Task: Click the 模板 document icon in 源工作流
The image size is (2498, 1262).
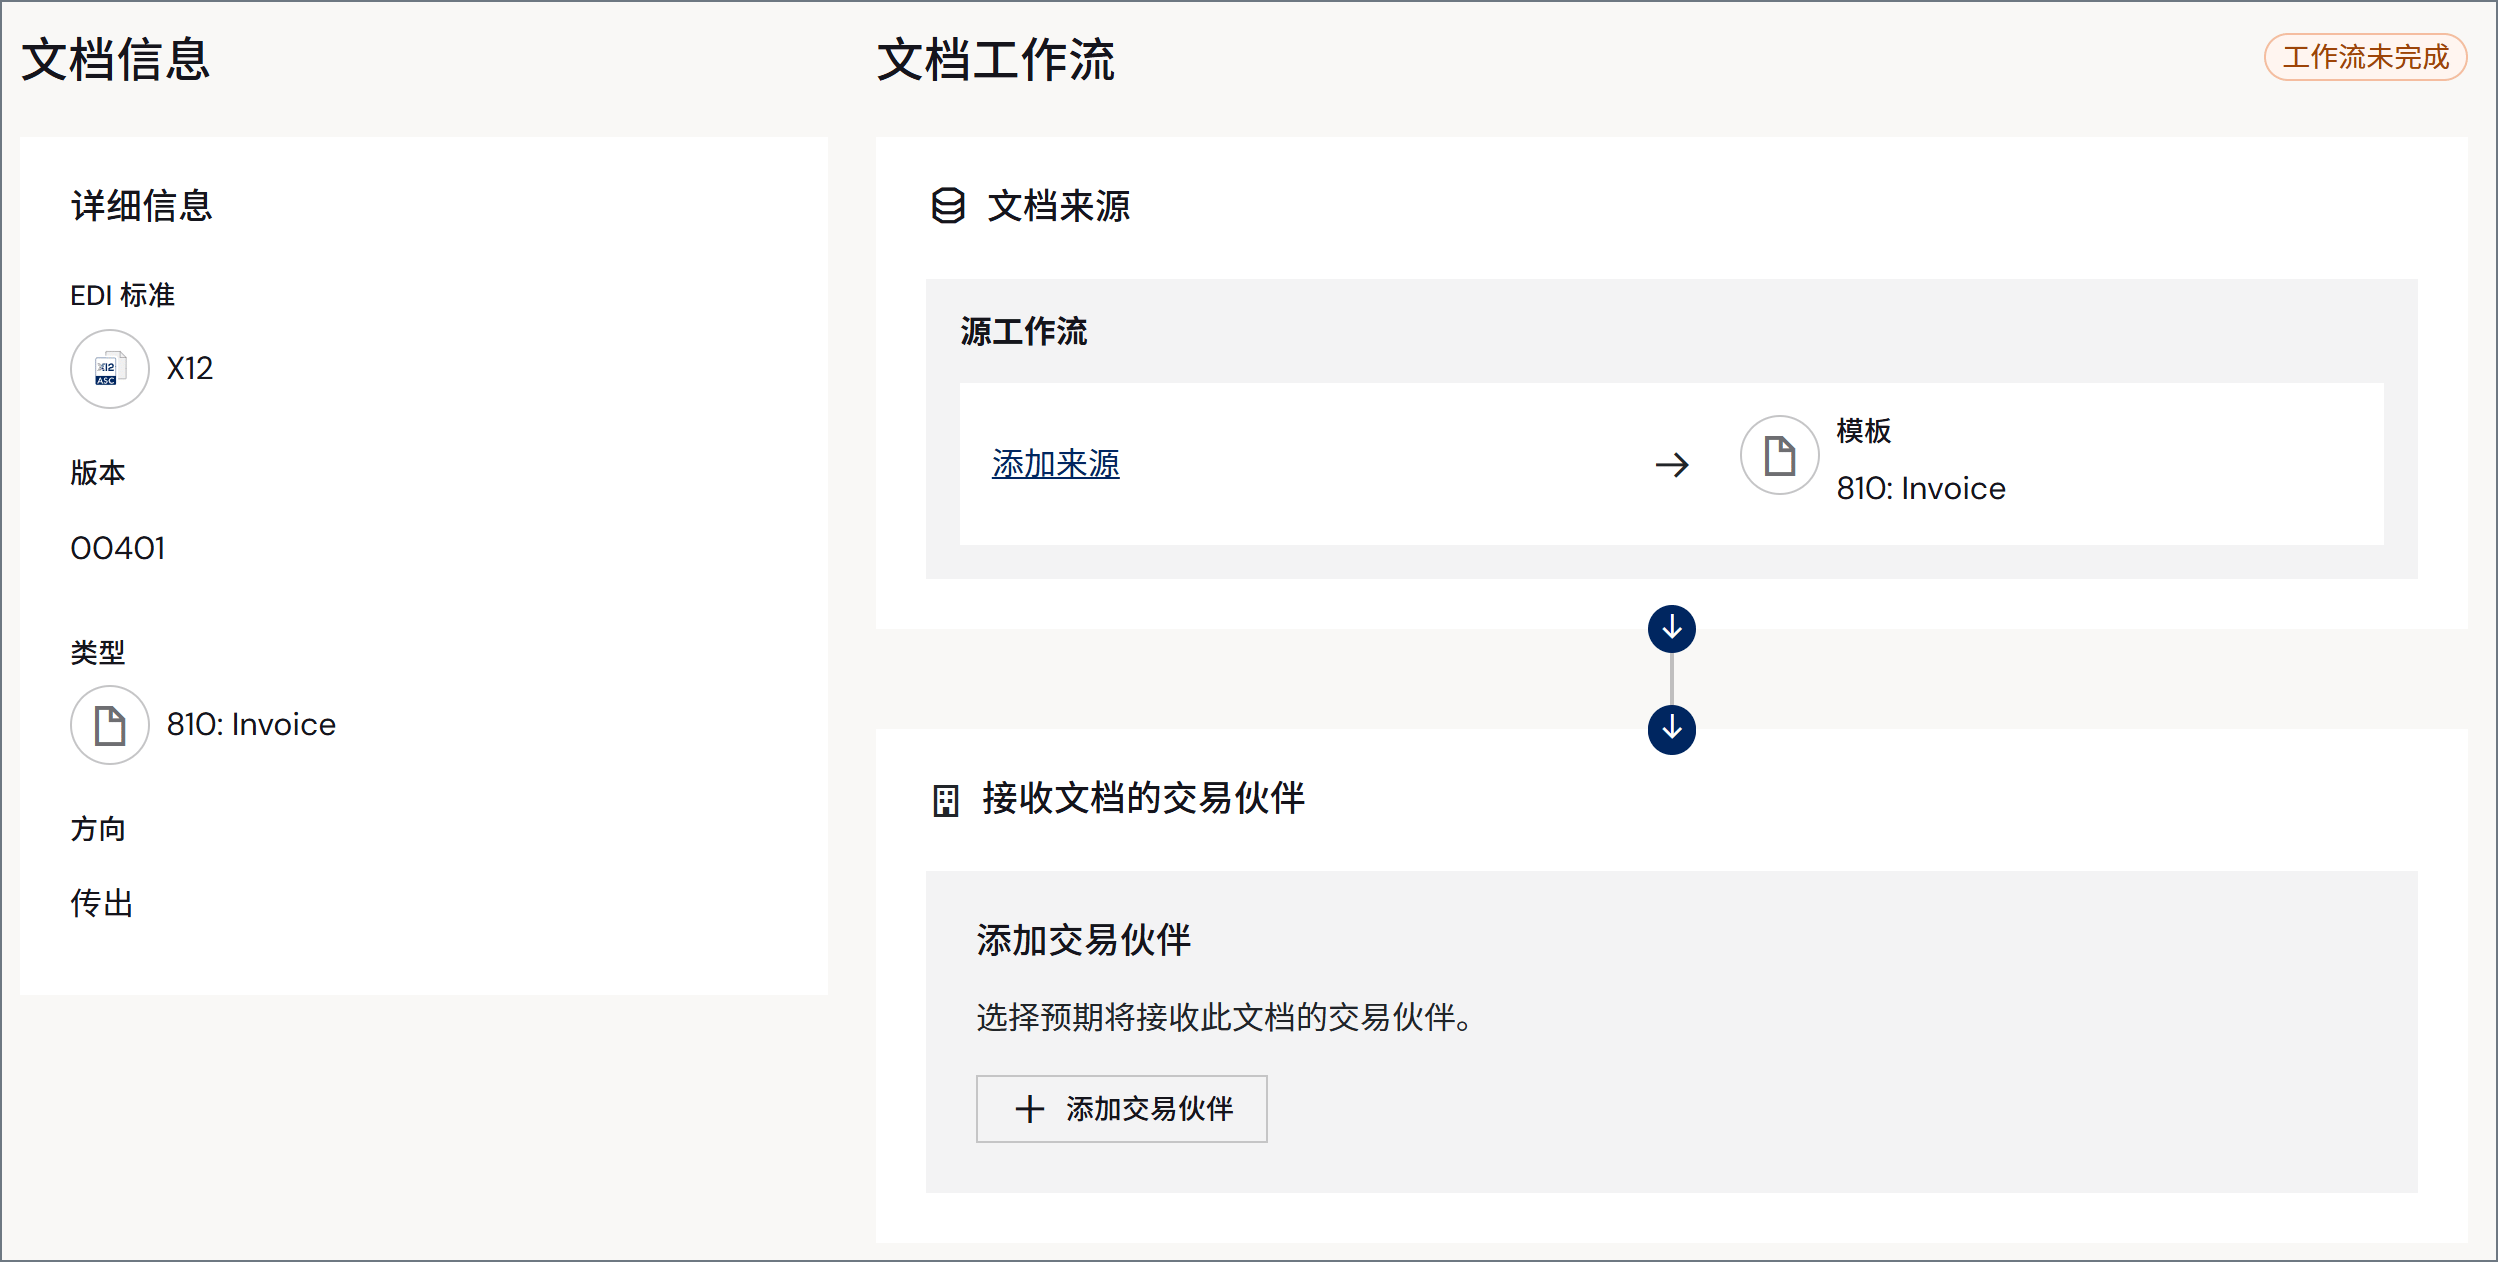Action: 1780,455
